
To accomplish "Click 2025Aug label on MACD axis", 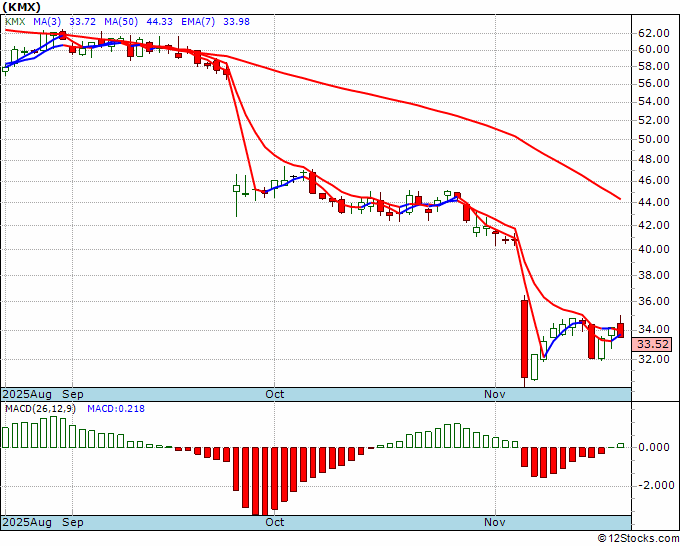I will [x=27, y=522].
